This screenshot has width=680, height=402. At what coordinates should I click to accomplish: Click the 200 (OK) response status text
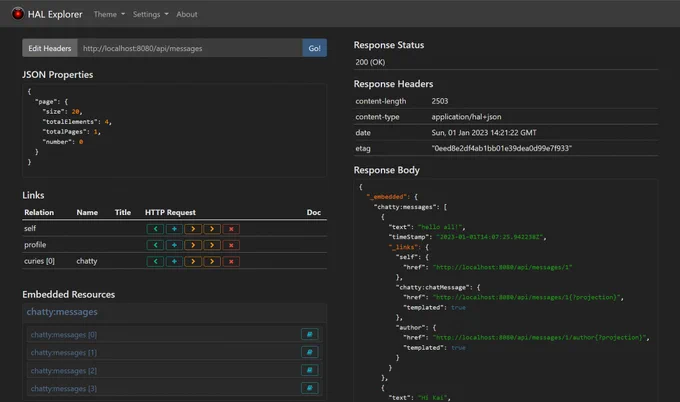pos(370,62)
